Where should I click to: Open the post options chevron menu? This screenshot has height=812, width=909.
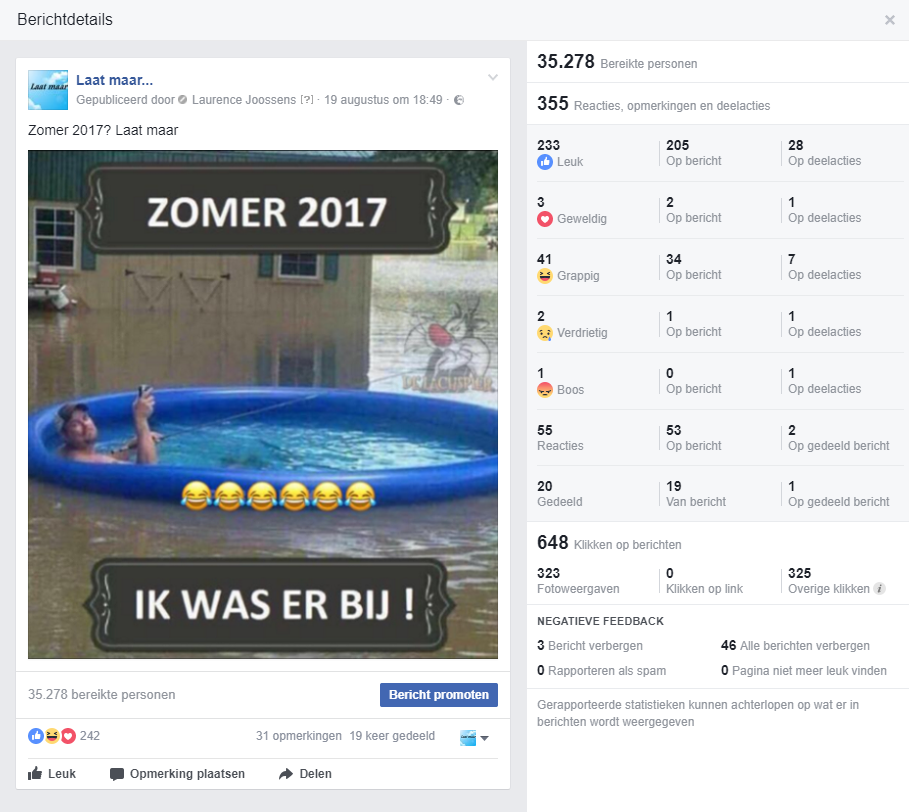pyautogui.click(x=493, y=77)
